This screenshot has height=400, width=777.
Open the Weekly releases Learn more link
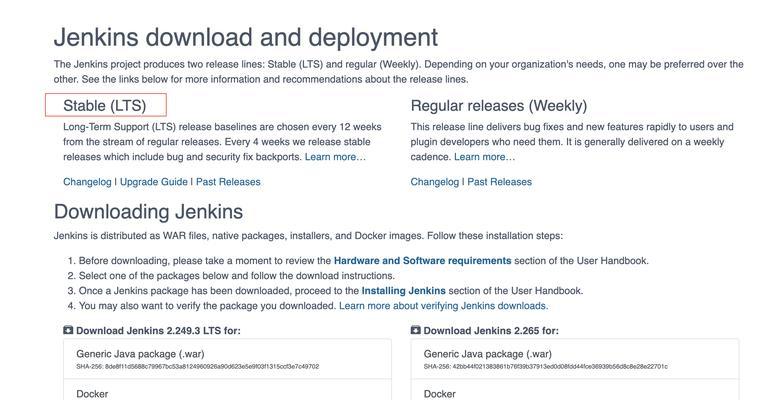click(485, 157)
